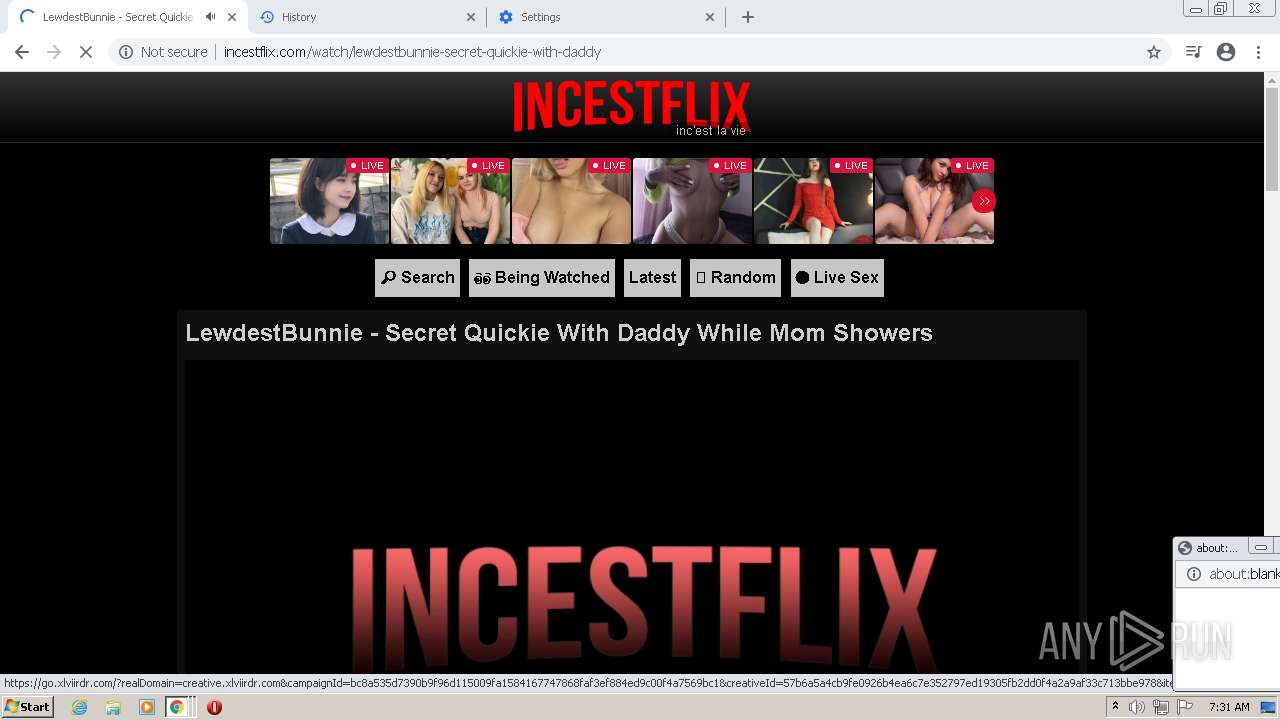
Task: Mute the audio icon on first tab
Action: [210, 17]
